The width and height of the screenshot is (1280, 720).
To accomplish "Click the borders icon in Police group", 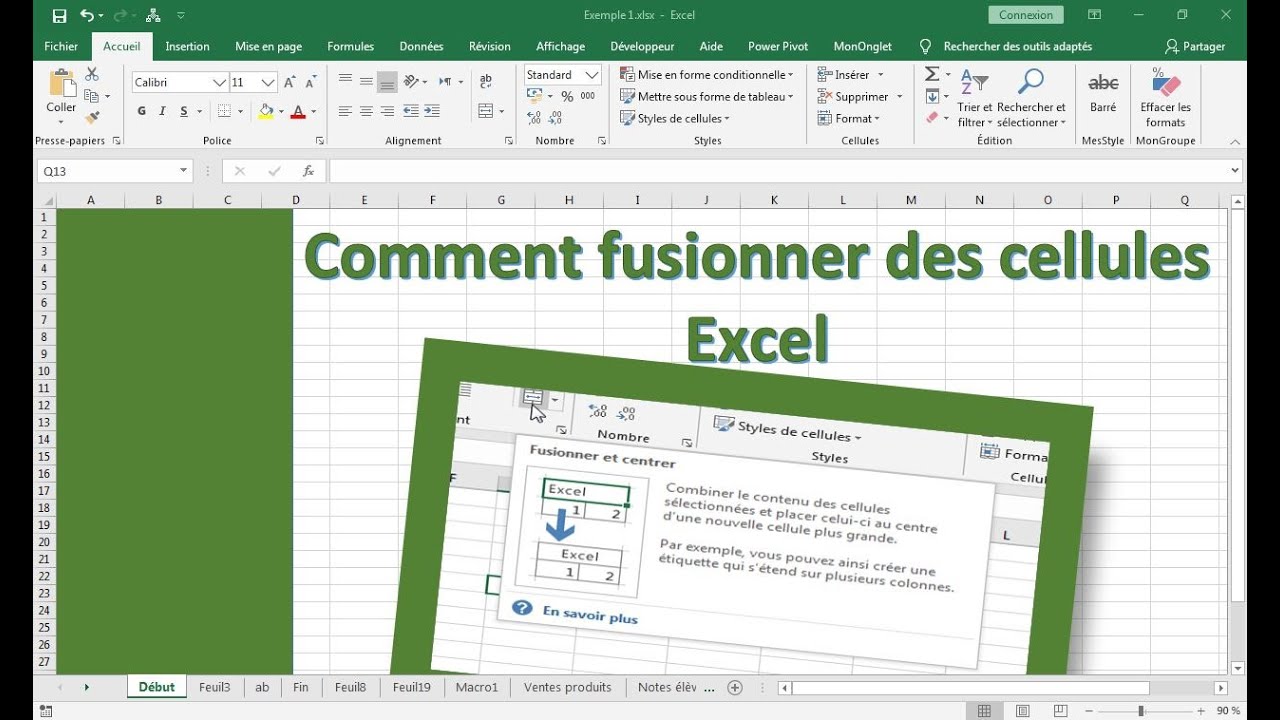I will [224, 111].
